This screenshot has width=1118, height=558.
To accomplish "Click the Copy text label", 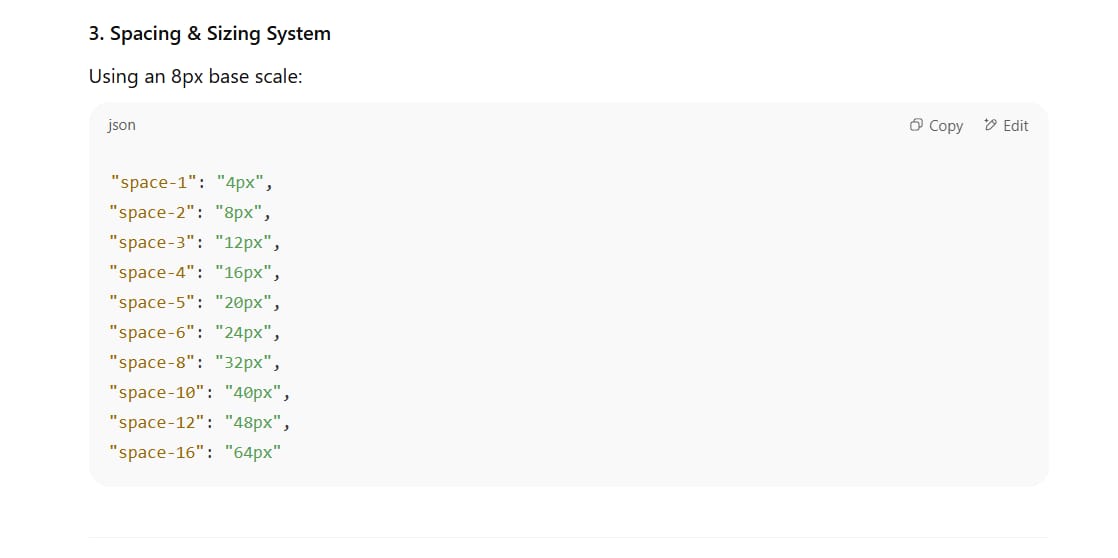I will 946,126.
